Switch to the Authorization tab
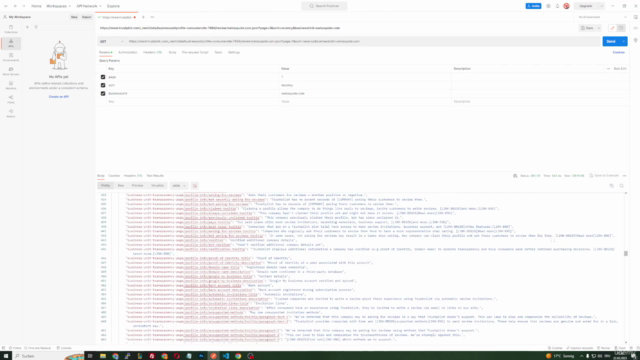 pos(128,52)
